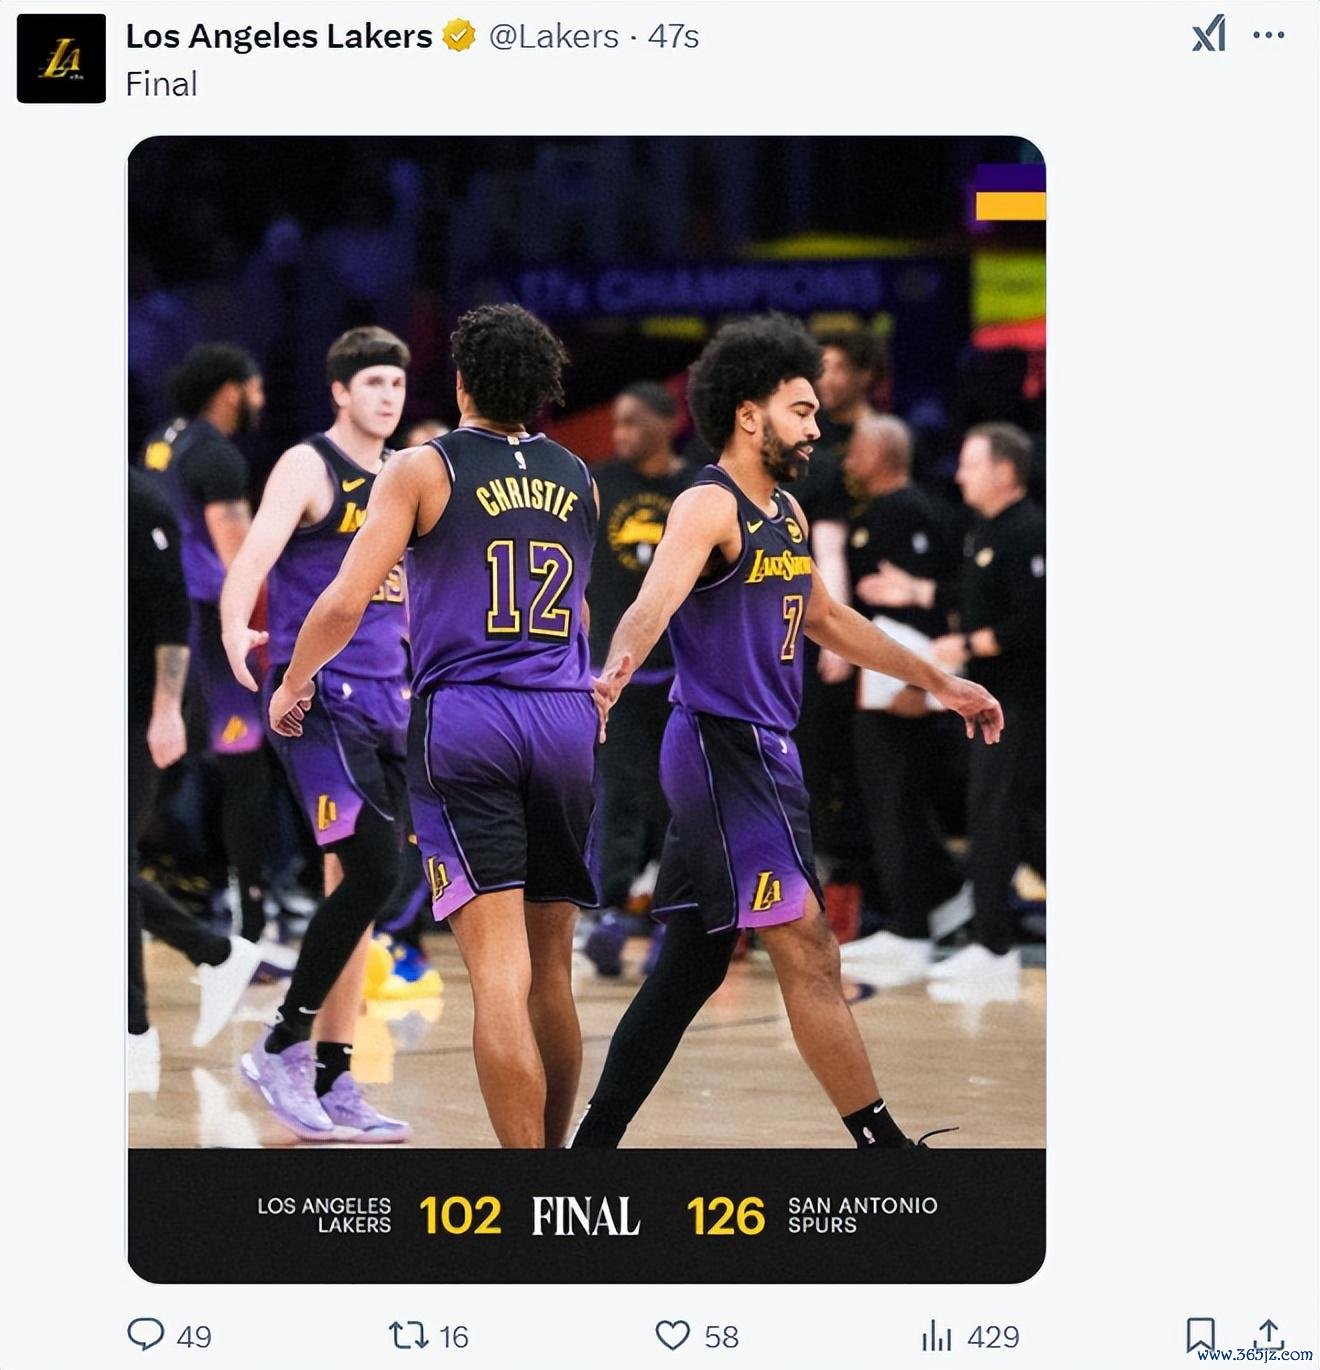Click the gold verified badge
The width and height of the screenshot is (1320, 1370).
(459, 36)
